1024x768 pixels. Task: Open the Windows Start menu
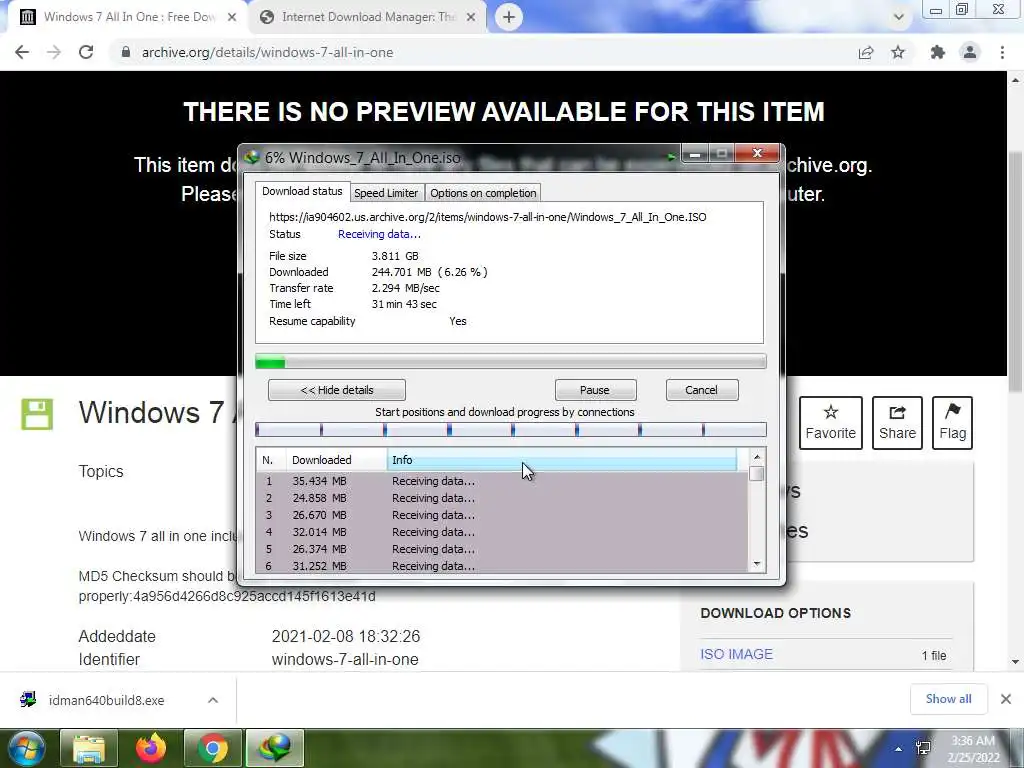pyautogui.click(x=25, y=748)
